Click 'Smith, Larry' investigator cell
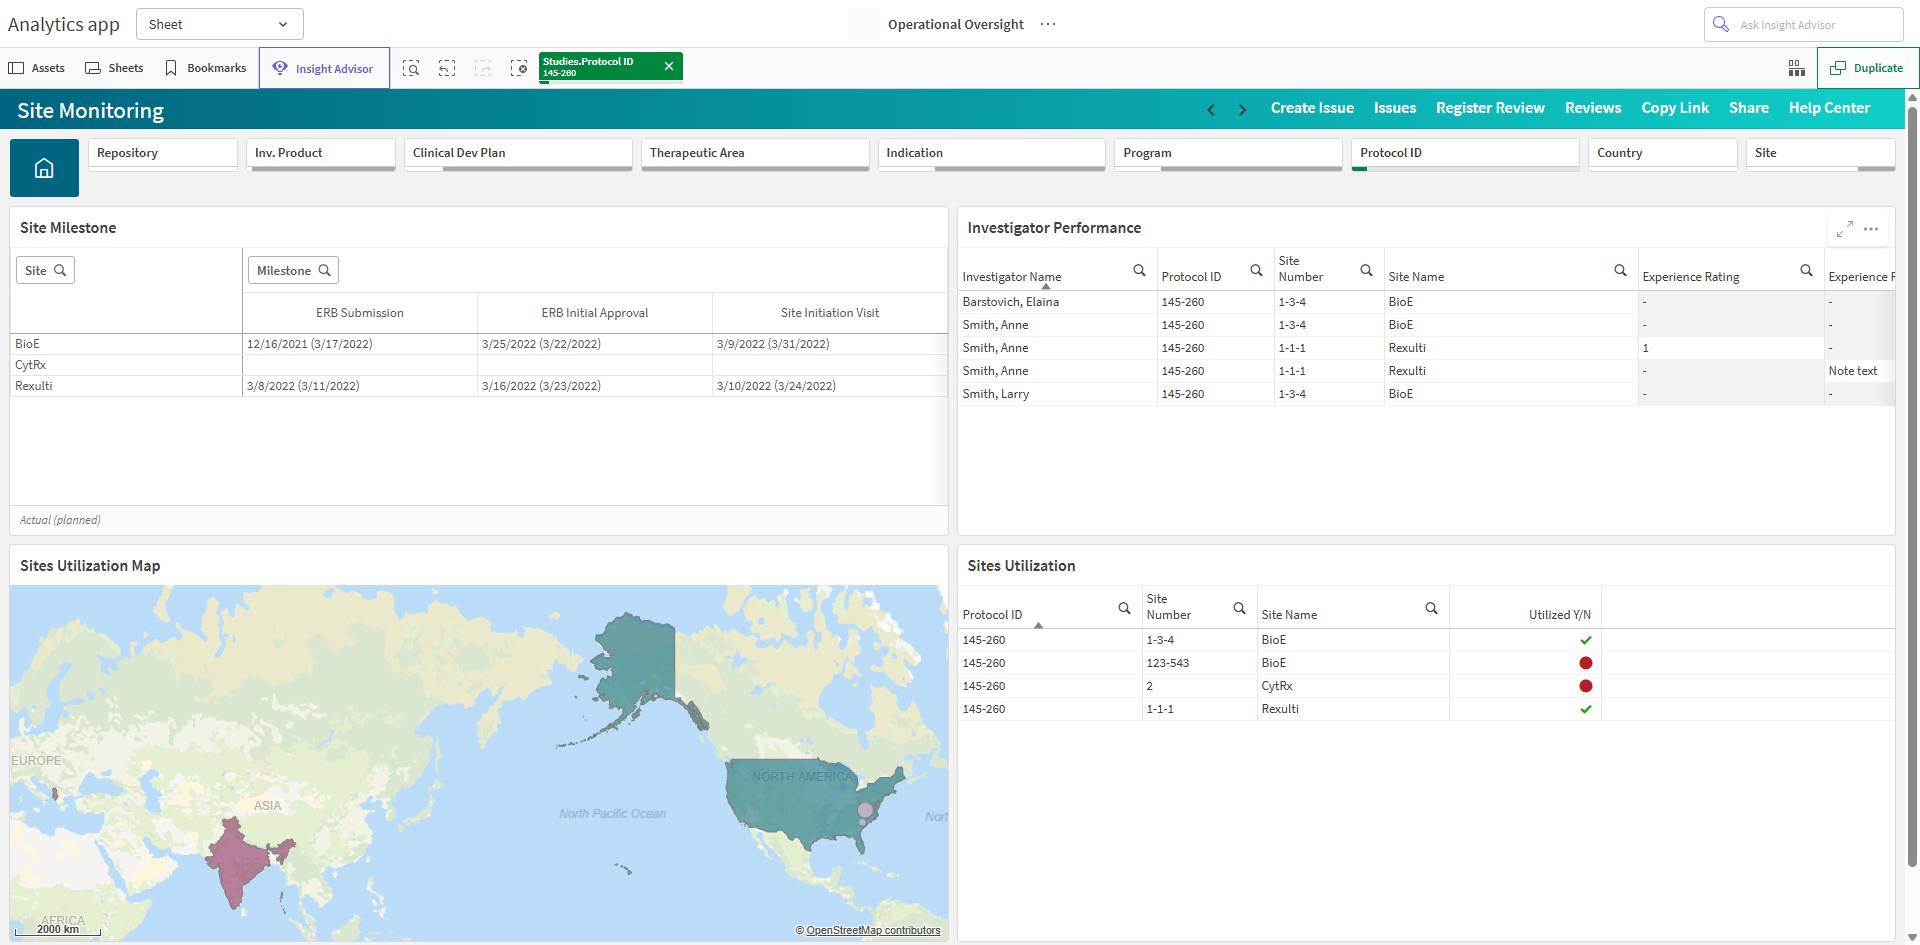The image size is (1920, 945). [x=1057, y=394]
